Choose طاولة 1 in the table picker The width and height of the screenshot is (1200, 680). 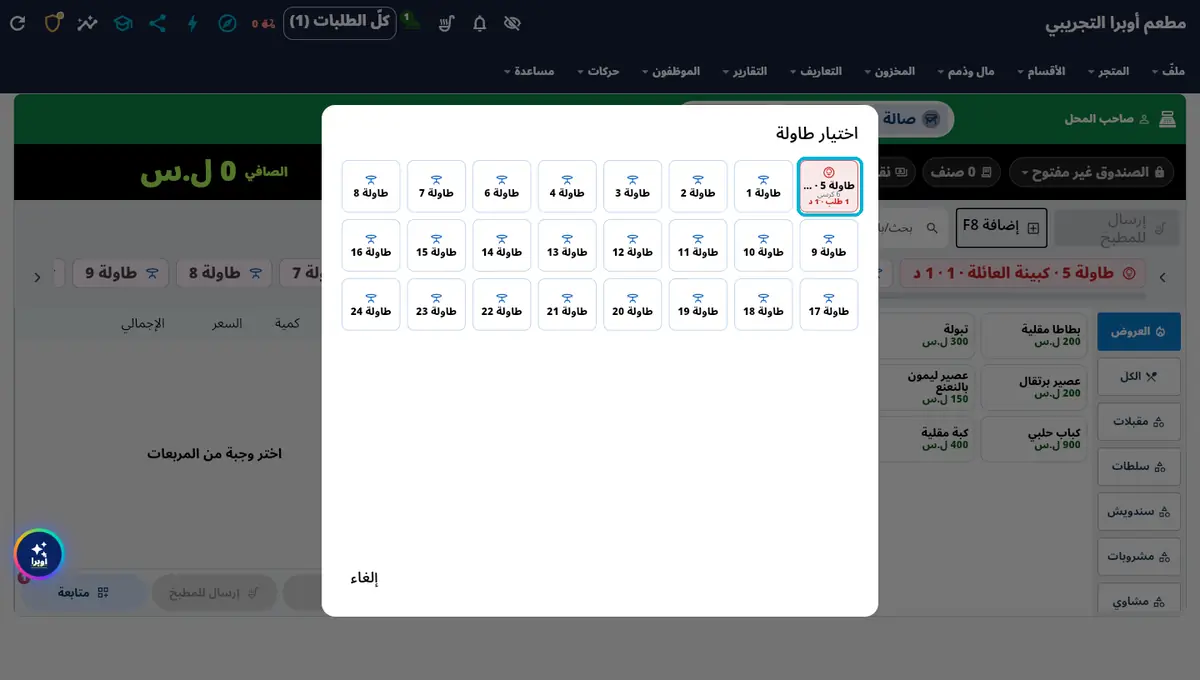tap(764, 187)
